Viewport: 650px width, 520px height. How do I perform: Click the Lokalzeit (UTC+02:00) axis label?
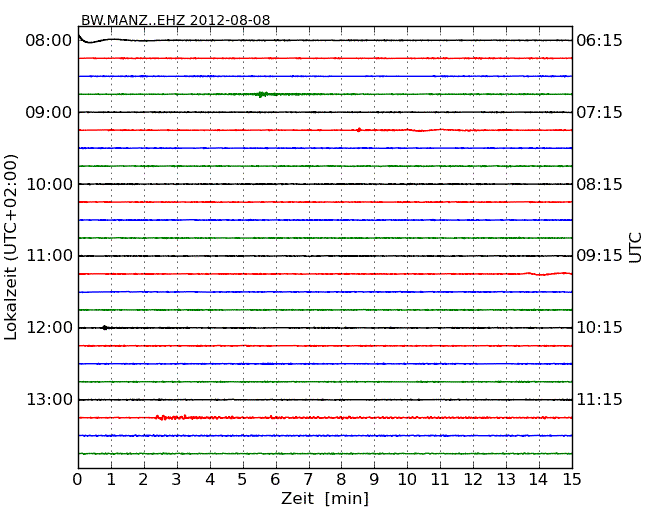(11, 247)
